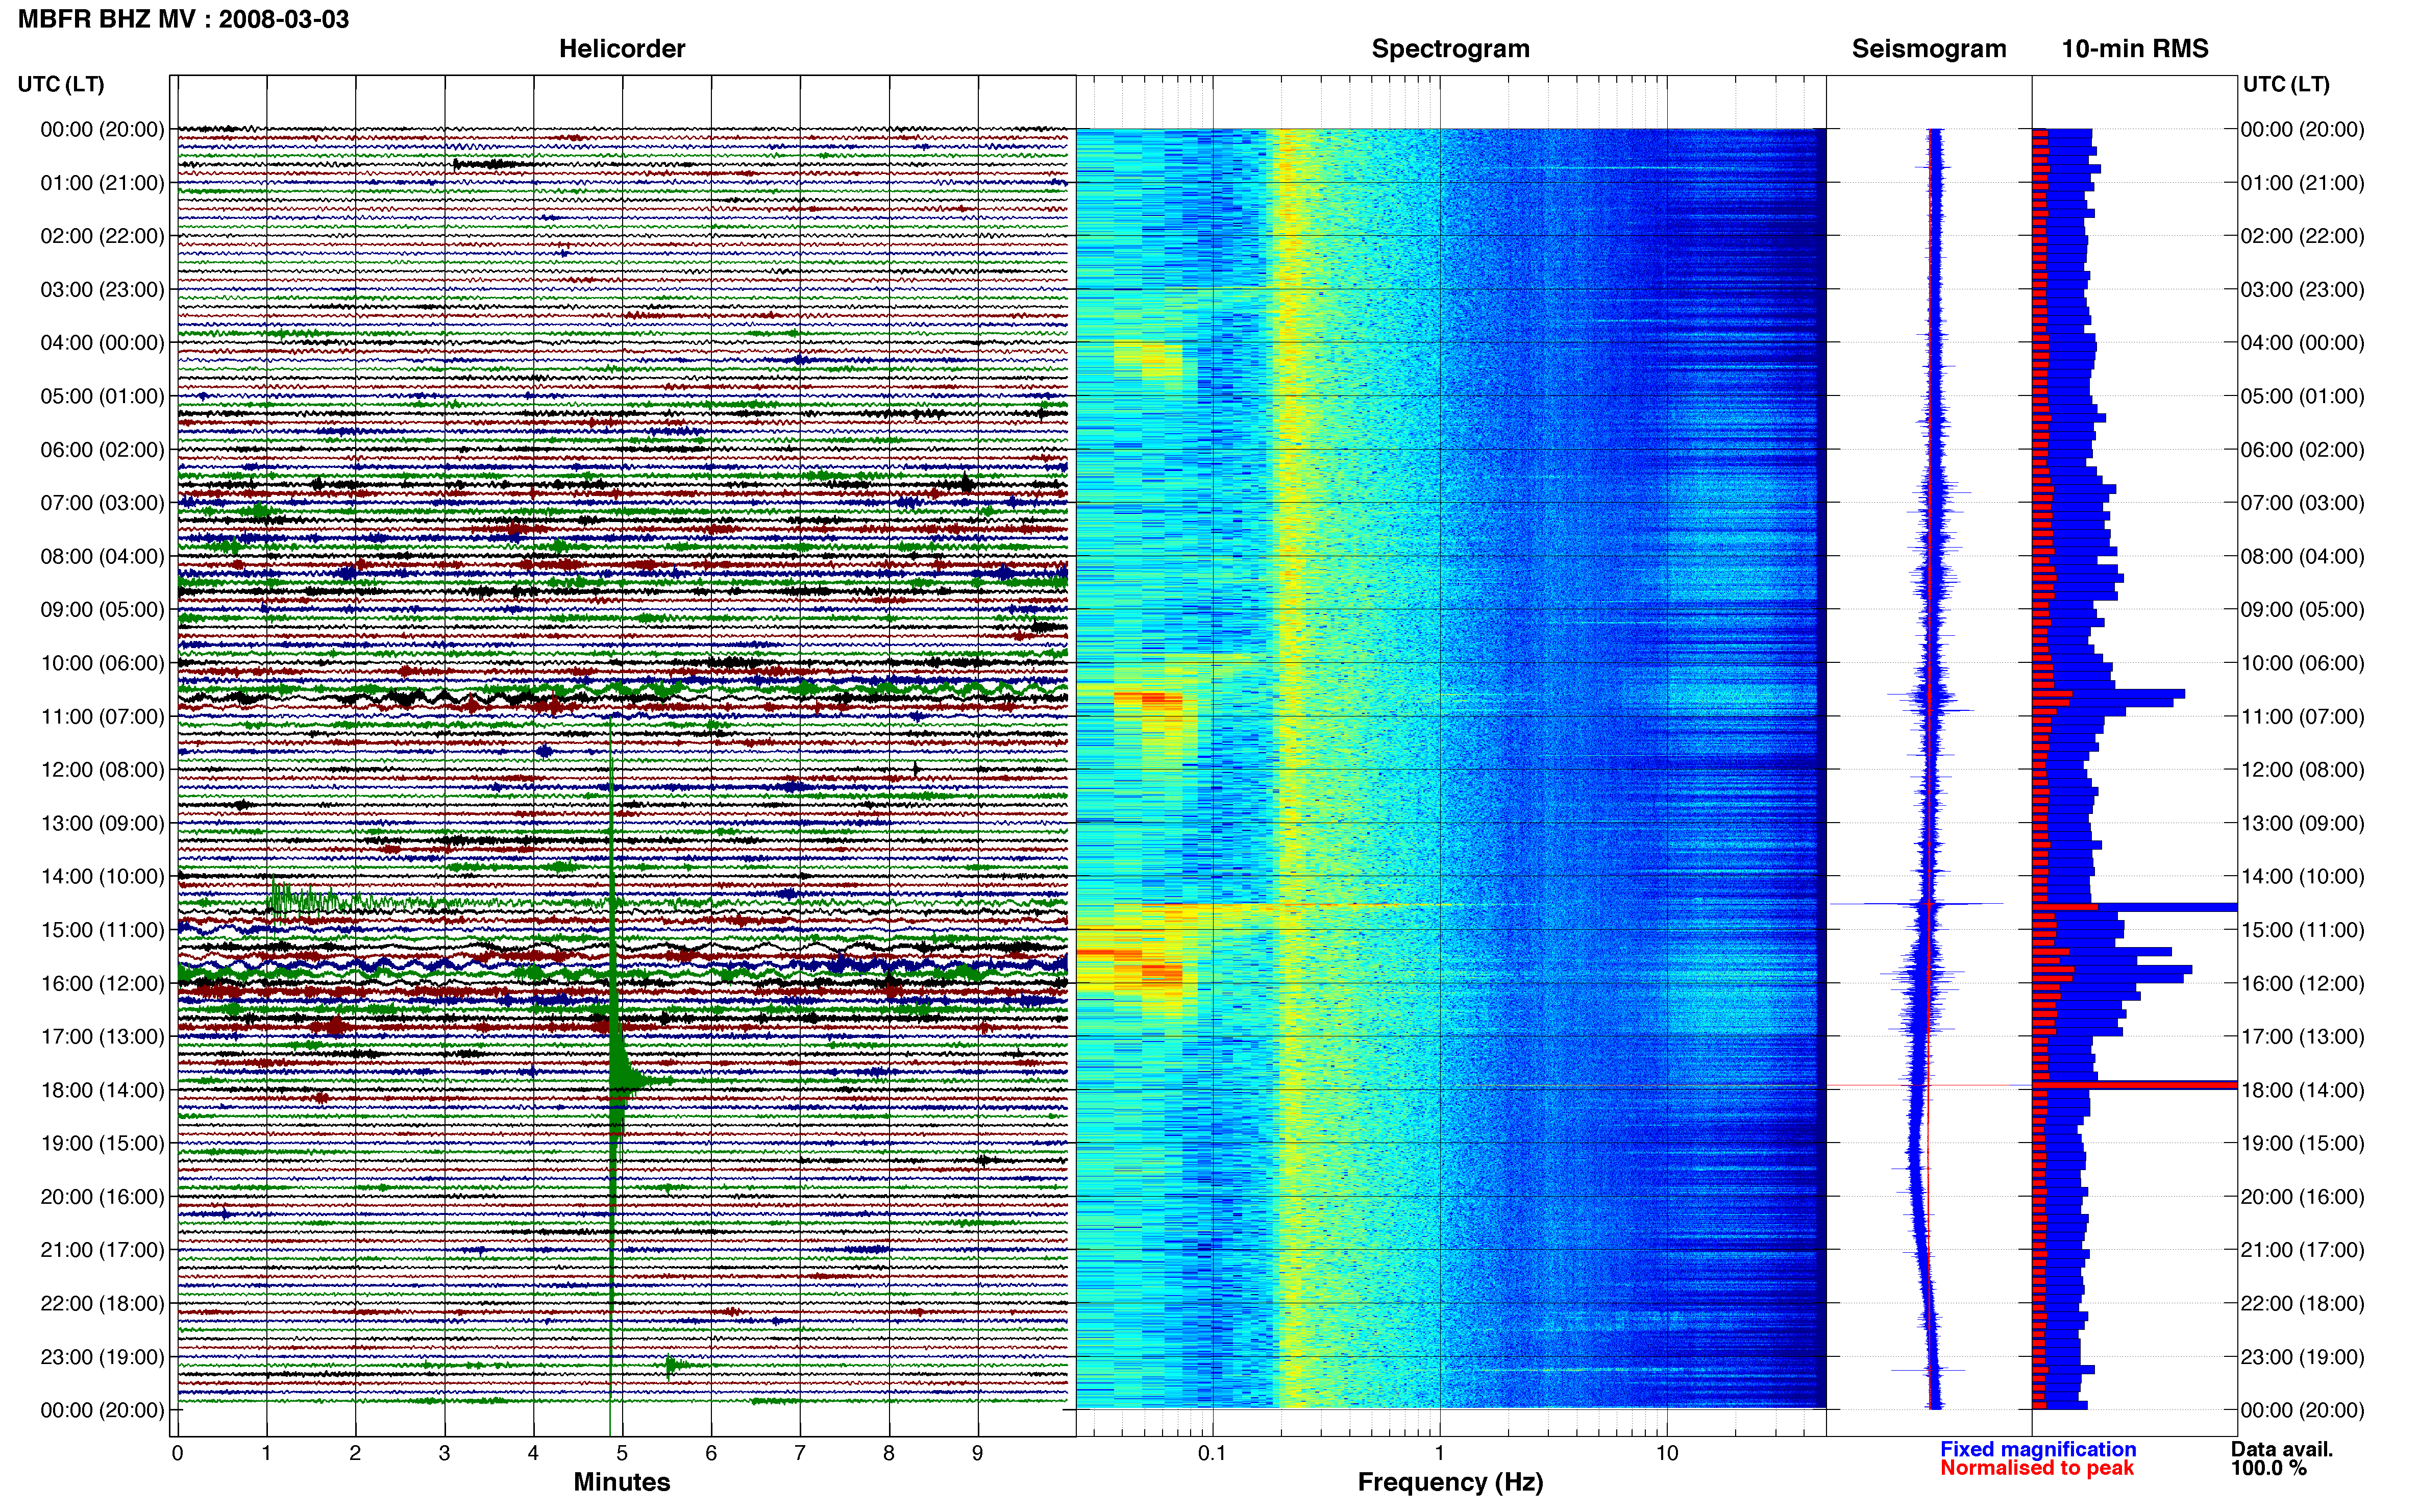Click the 'Frequency (Hz)' x-axis label
2419x1512 pixels.
tap(1450, 1482)
